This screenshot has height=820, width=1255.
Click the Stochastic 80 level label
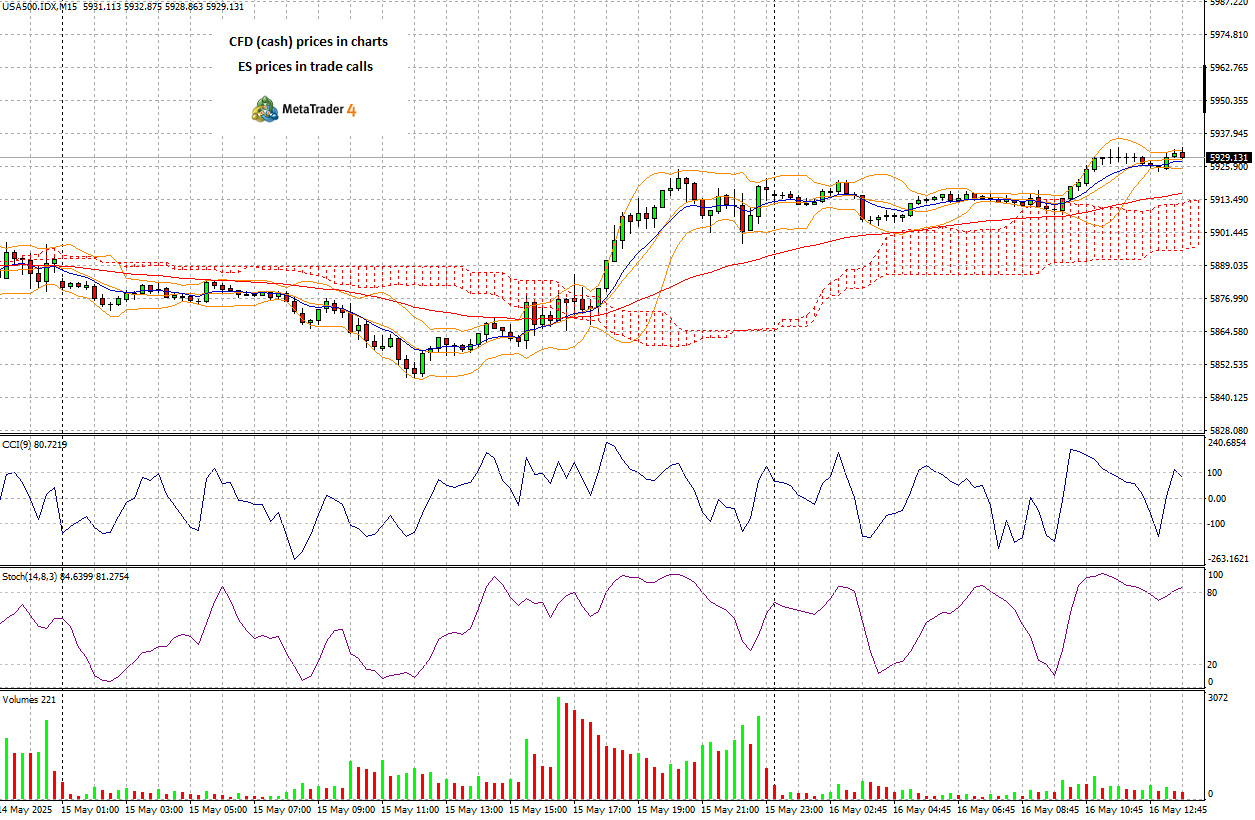click(x=1212, y=593)
